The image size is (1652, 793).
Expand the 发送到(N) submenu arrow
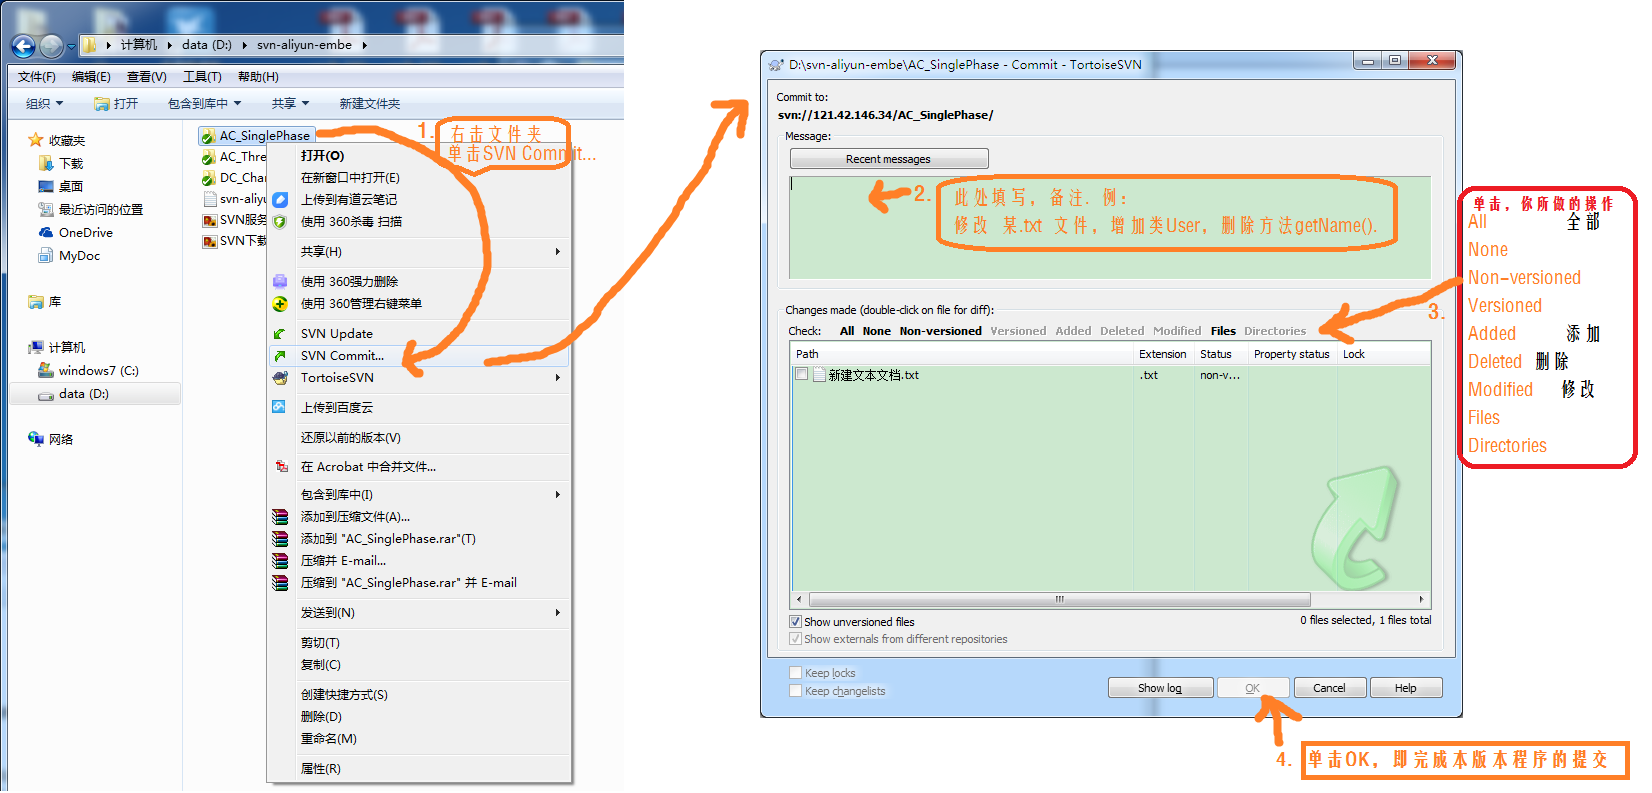click(x=558, y=612)
